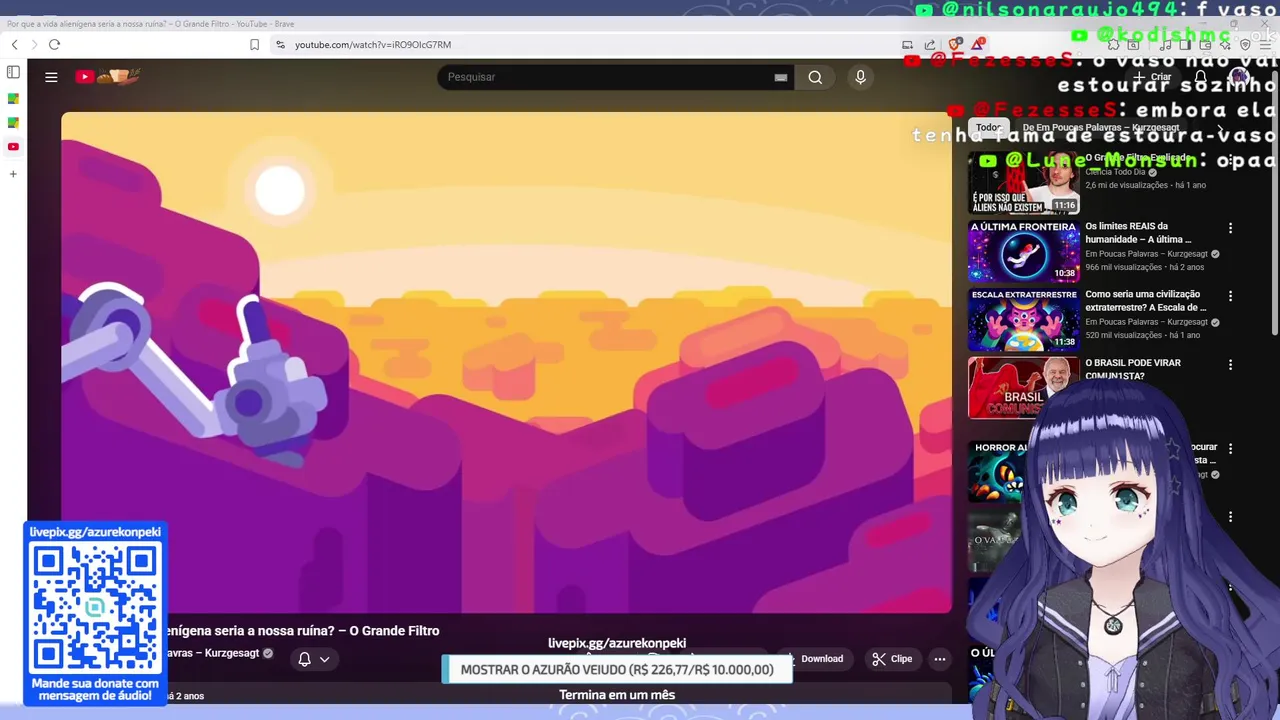The width and height of the screenshot is (1280, 720).
Task: Bookmark this page with the bookmark icon
Action: pyautogui.click(x=254, y=45)
